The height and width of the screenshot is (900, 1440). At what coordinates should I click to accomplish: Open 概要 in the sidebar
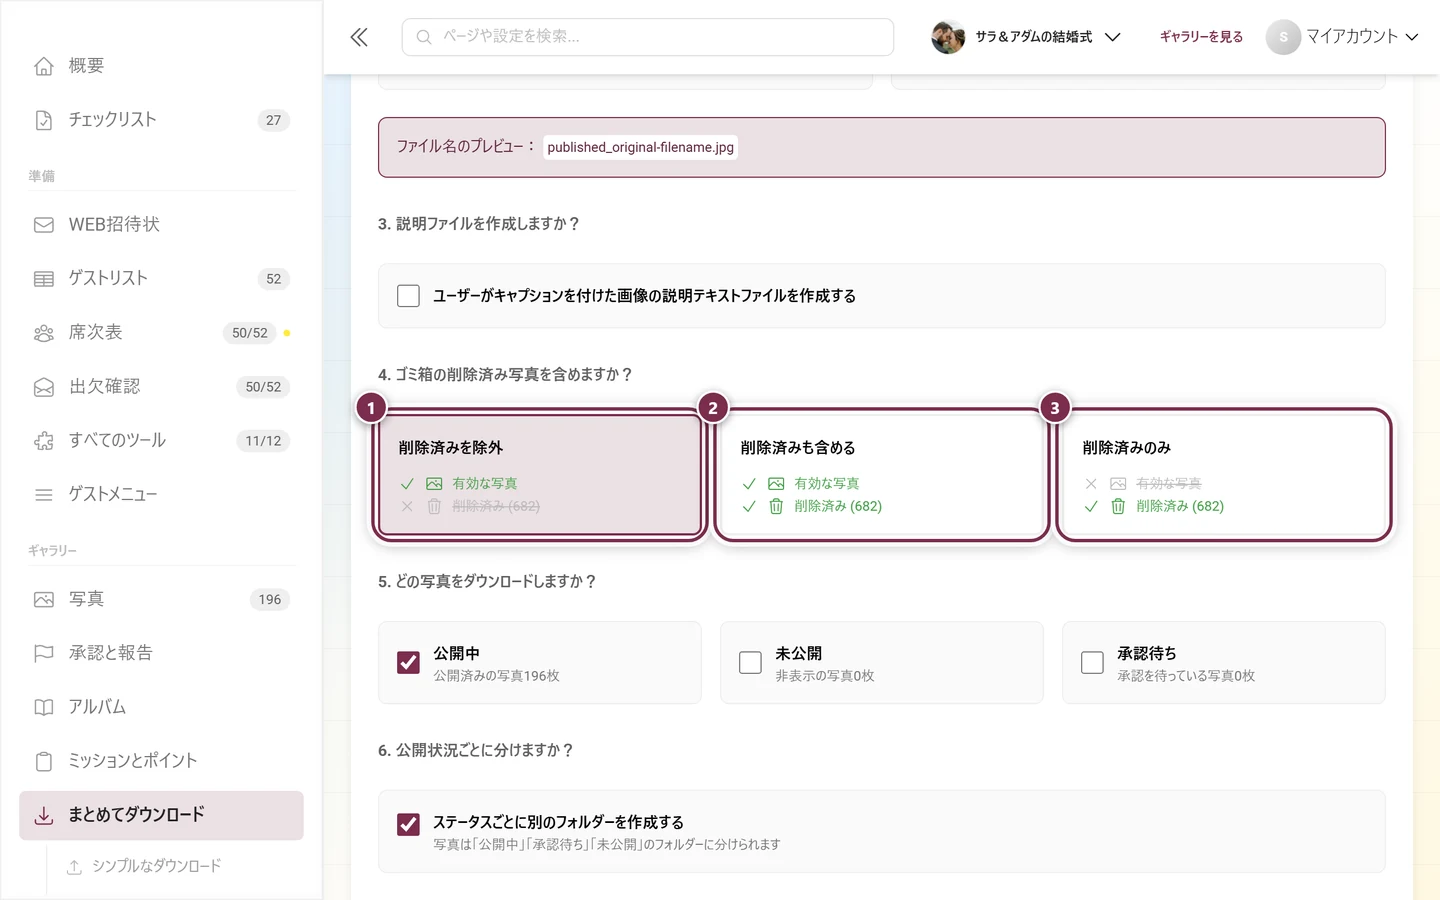pyautogui.click(x=161, y=66)
